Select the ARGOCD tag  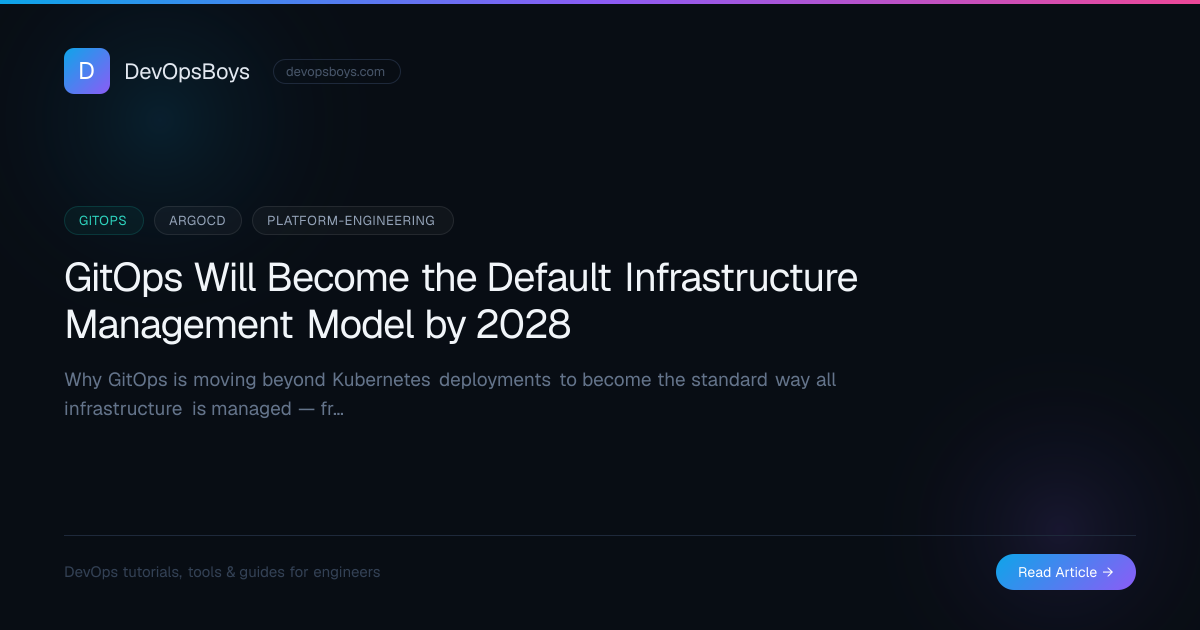[198, 220]
